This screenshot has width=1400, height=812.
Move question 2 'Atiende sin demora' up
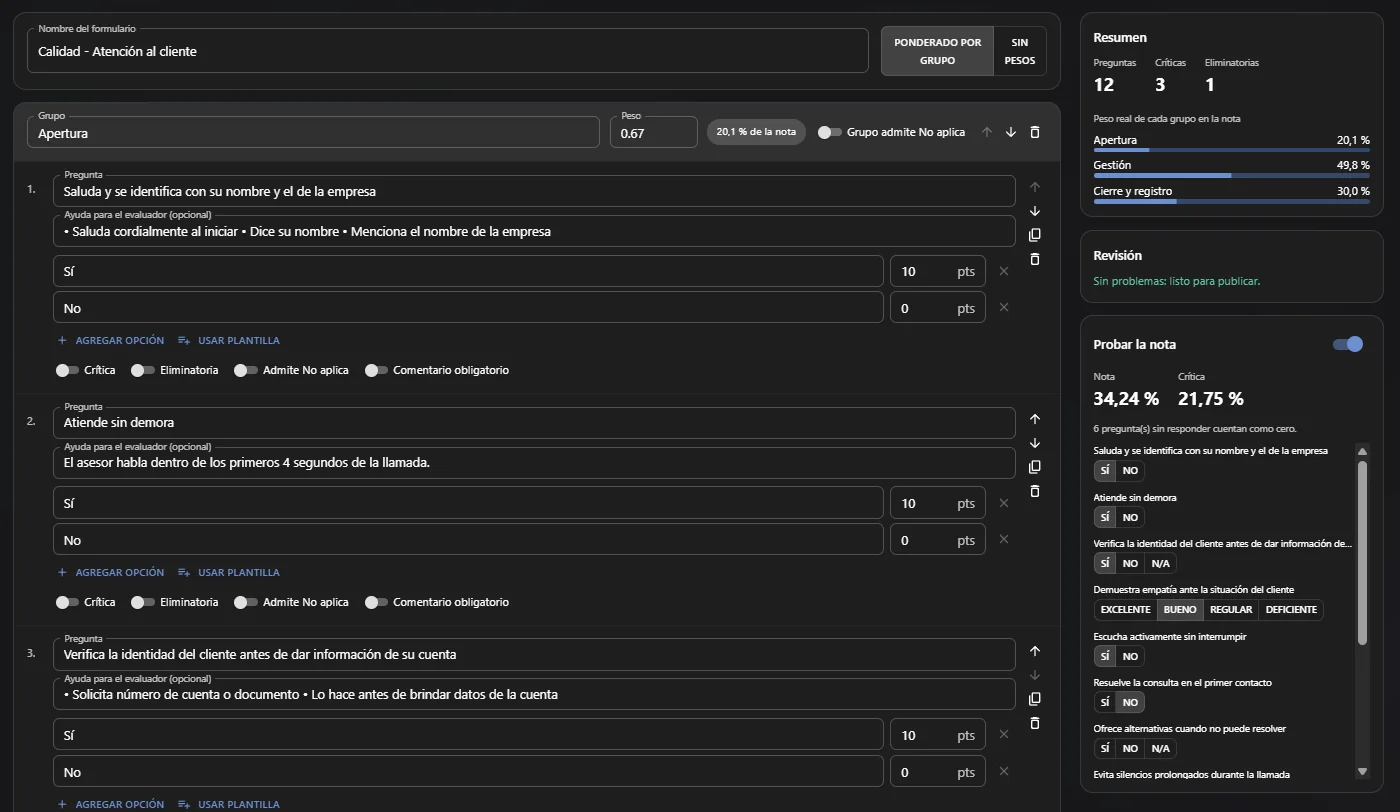(x=1035, y=419)
